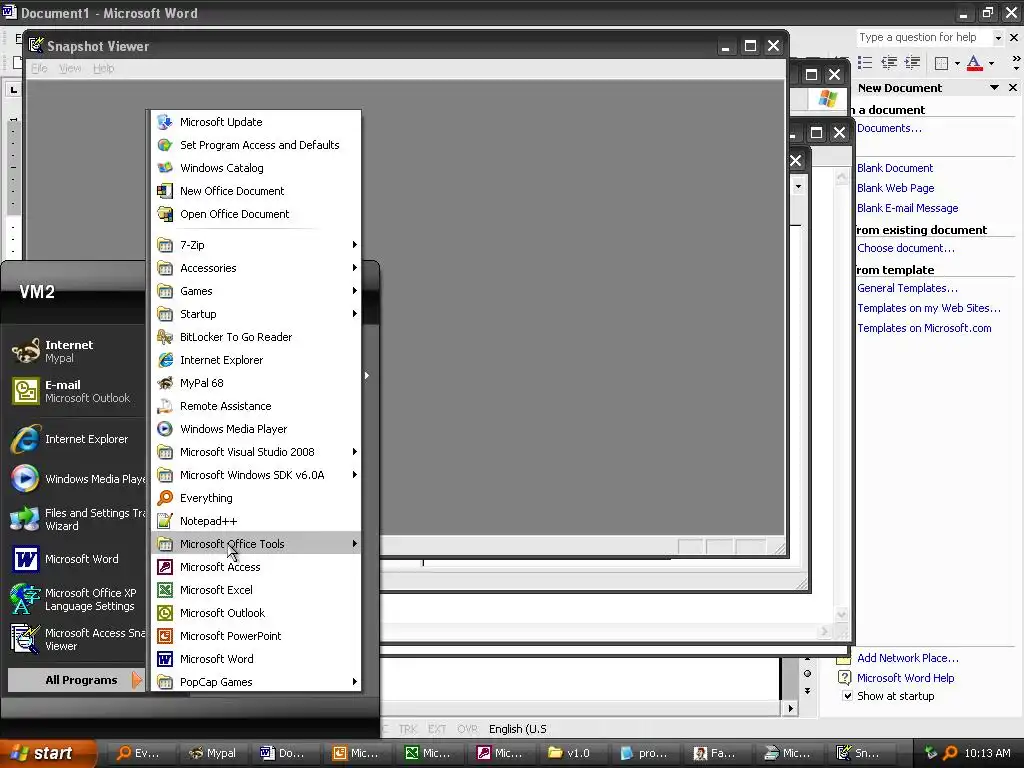Image resolution: width=1024 pixels, height=768 pixels.
Task: Click New Office Document icon
Action: 165,191
